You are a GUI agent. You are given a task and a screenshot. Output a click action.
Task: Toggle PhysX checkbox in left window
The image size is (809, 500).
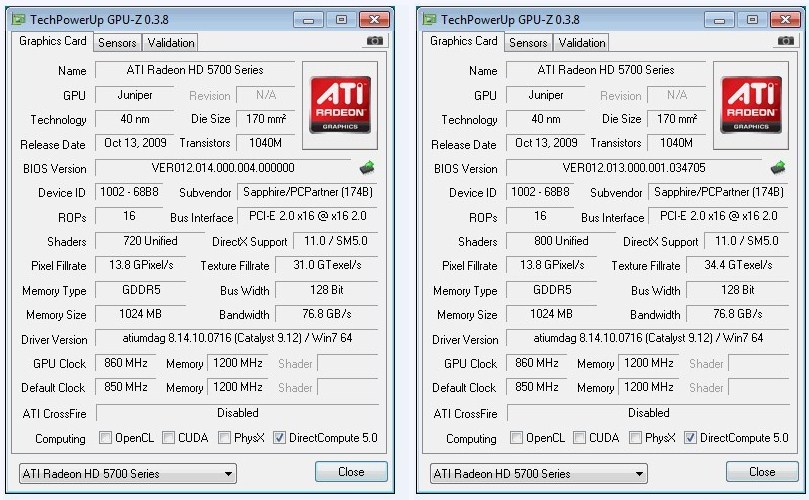pos(224,438)
